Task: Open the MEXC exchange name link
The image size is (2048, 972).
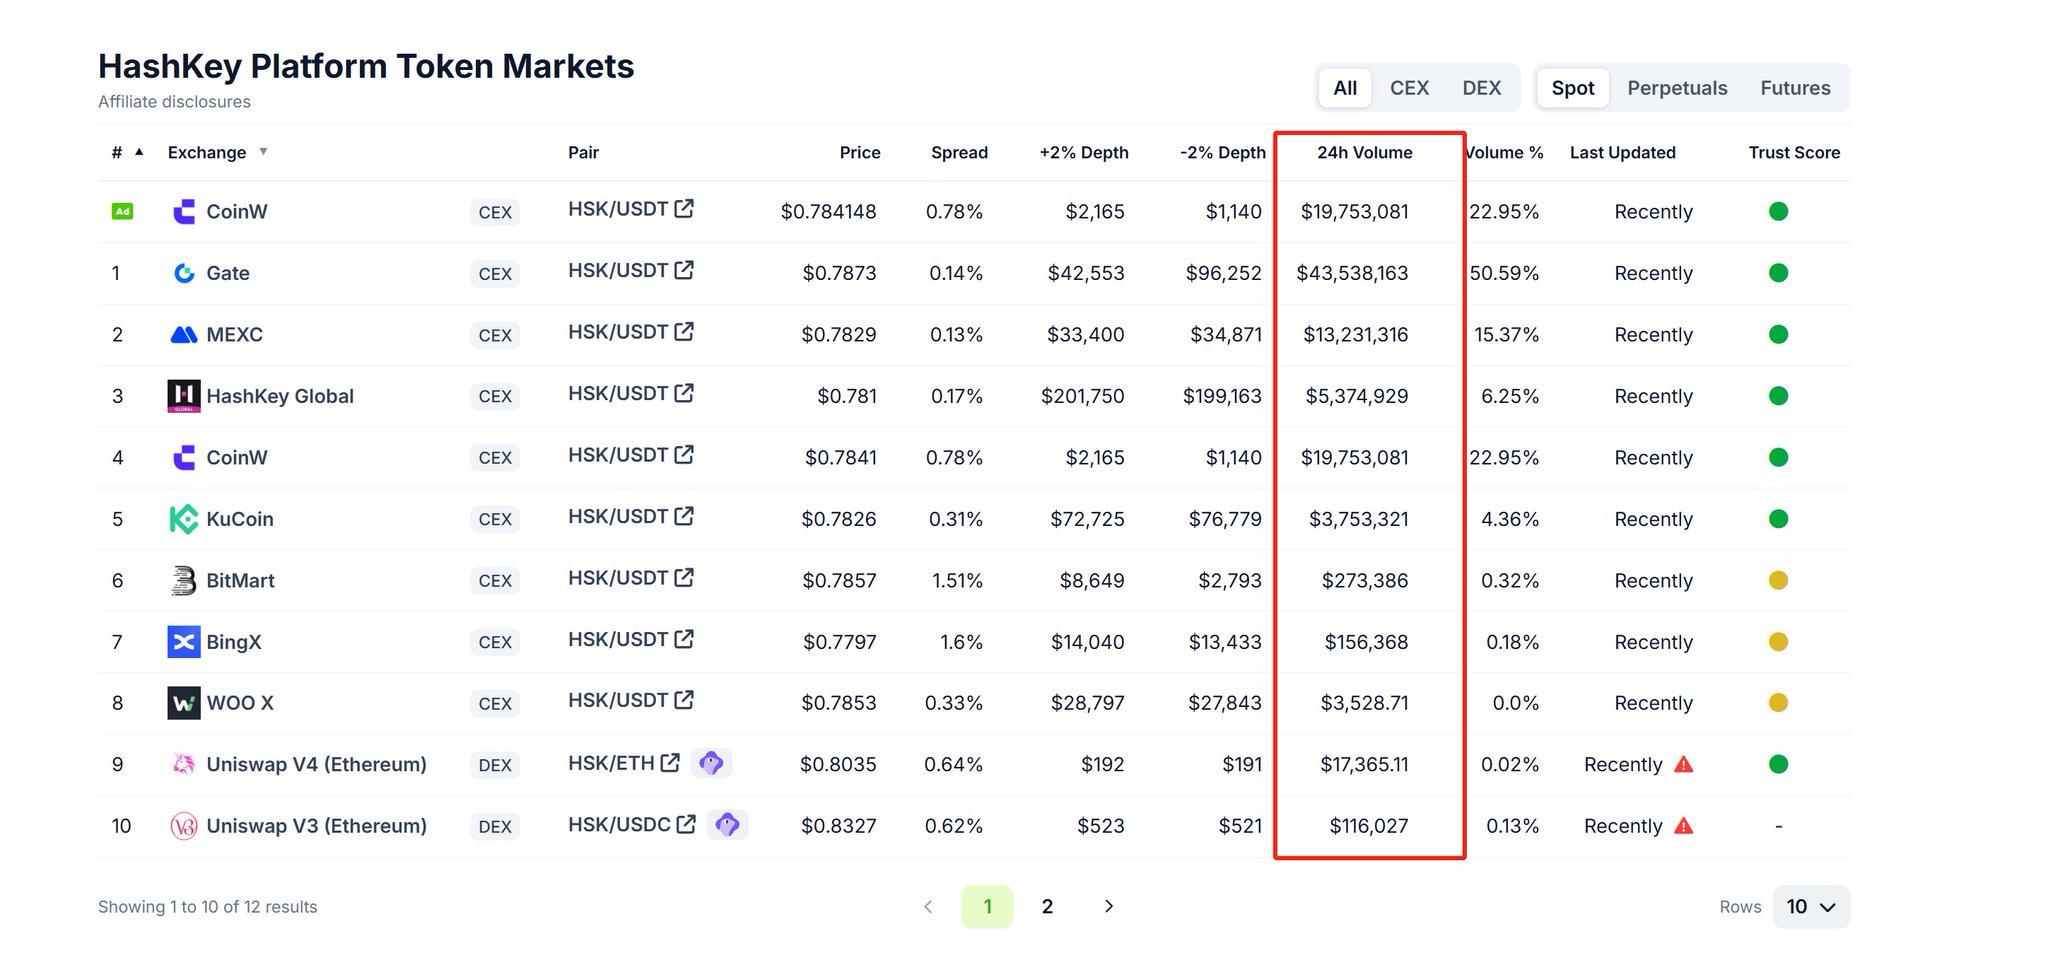Action: tap(234, 335)
